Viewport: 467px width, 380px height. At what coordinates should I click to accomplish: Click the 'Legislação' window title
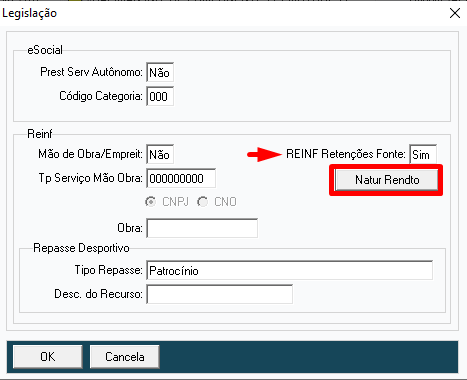click(29, 13)
